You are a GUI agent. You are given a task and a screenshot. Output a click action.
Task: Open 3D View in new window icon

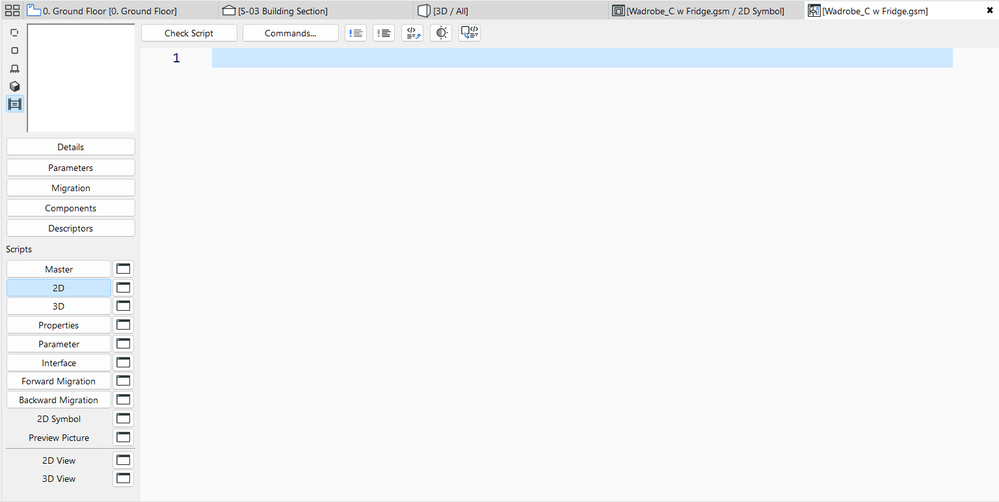pyautogui.click(x=123, y=478)
